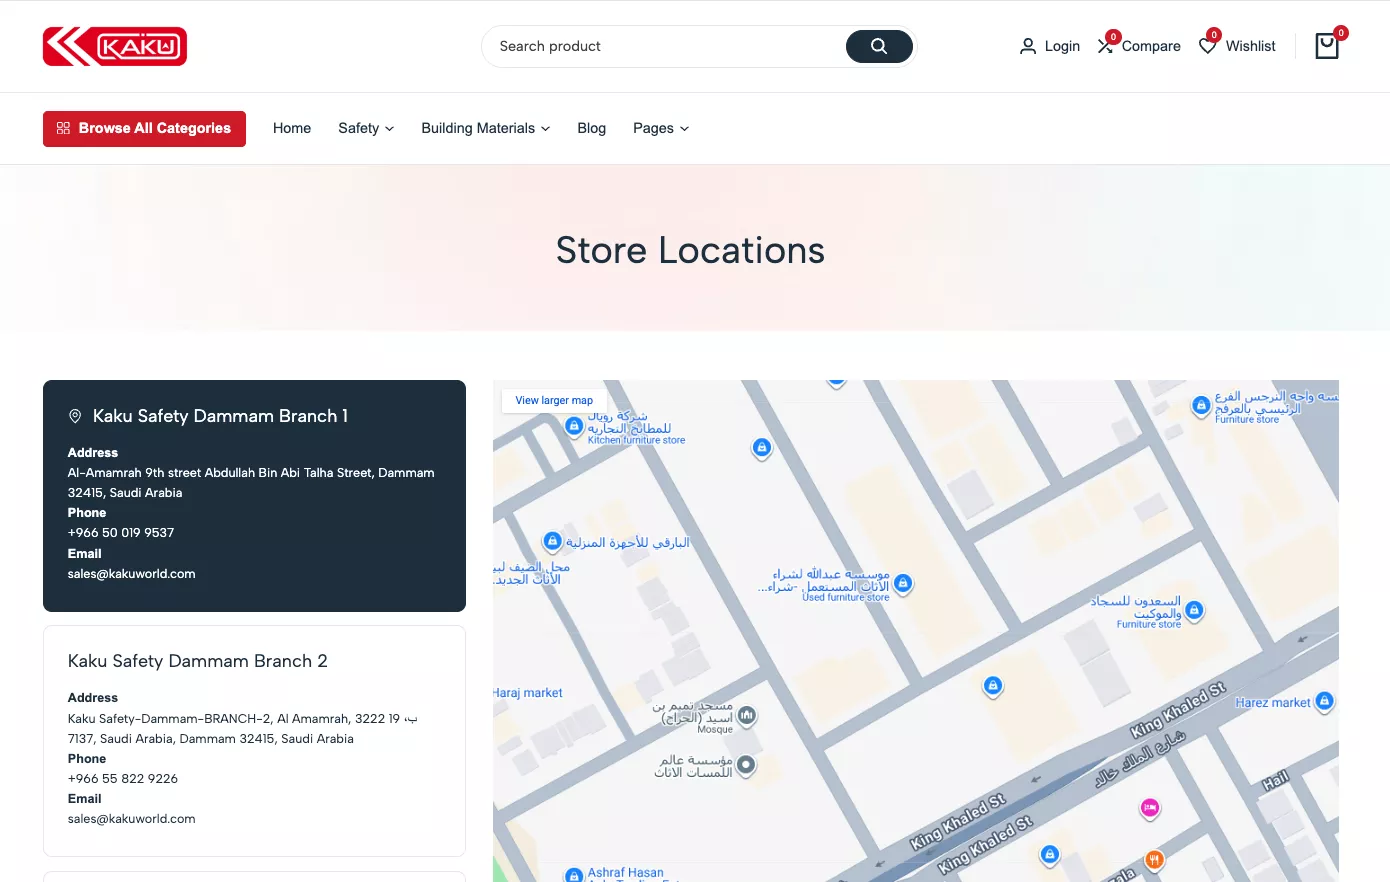
Task: Select the Harez market map pin
Action: point(1324,701)
